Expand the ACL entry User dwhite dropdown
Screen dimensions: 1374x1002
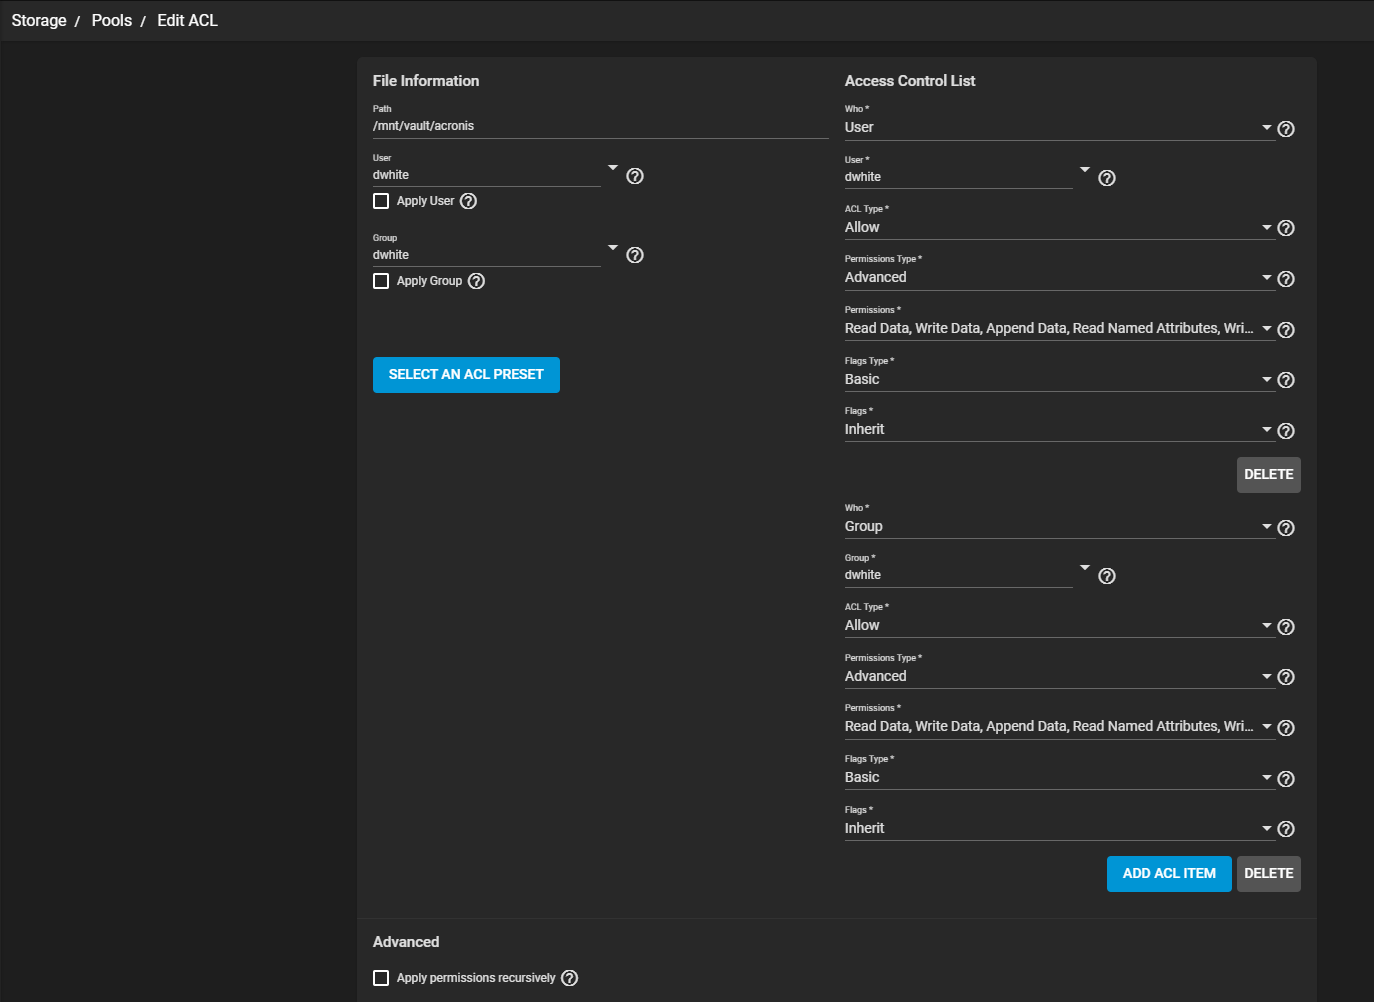pyautogui.click(x=1085, y=170)
